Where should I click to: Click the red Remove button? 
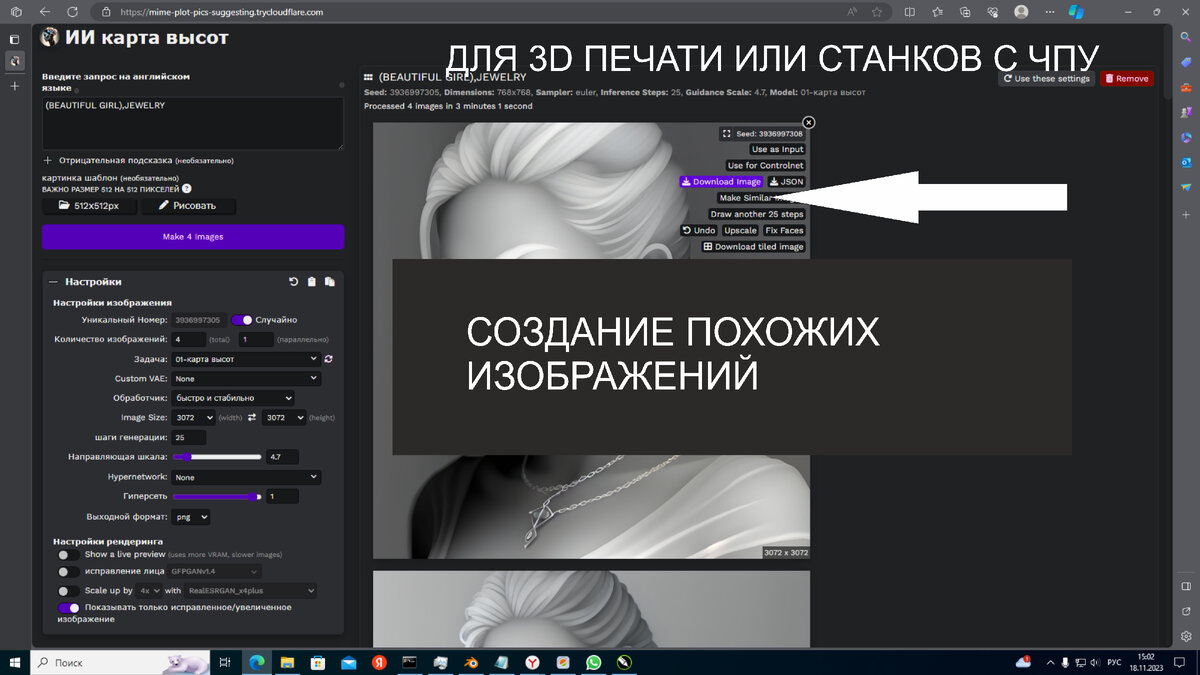pyautogui.click(x=1126, y=78)
